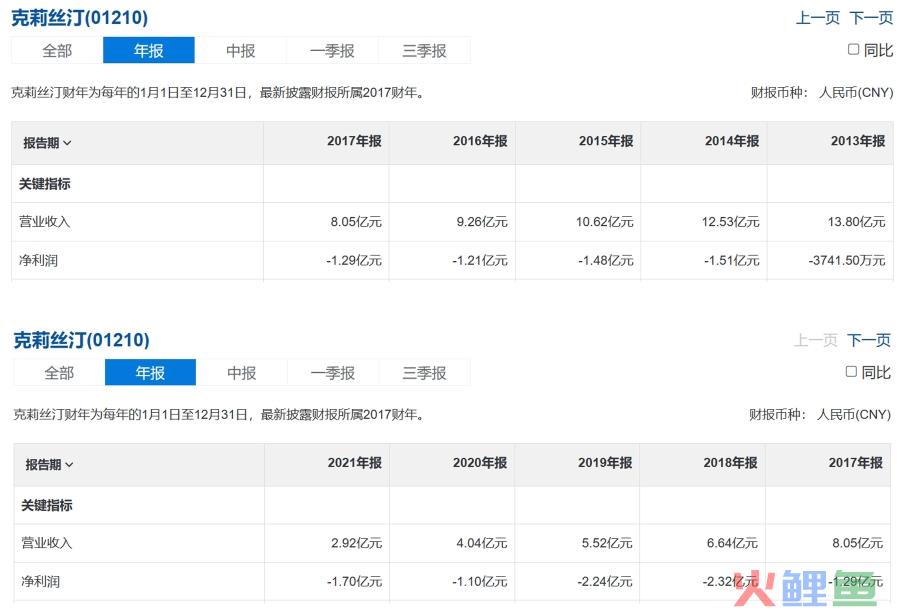901x612 pixels.
Task: Open lower 克莉丝汀(01210) title link
Action: point(82,340)
